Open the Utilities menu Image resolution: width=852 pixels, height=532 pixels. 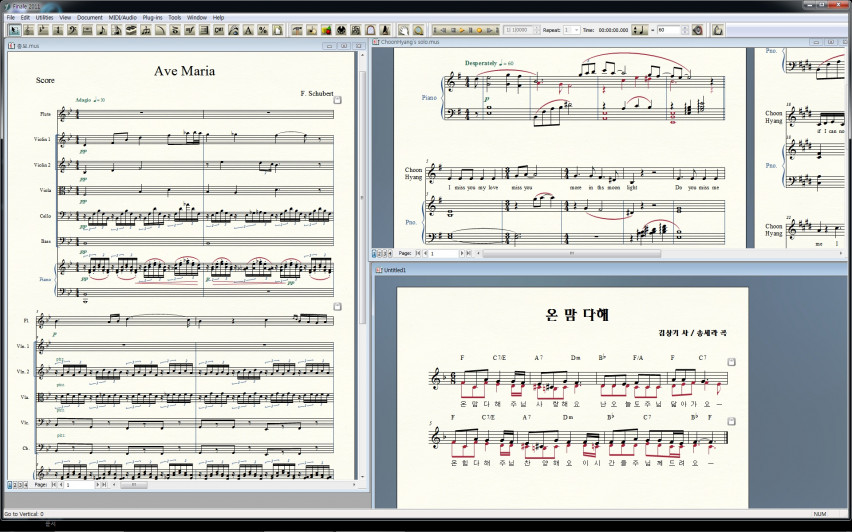(x=45, y=17)
